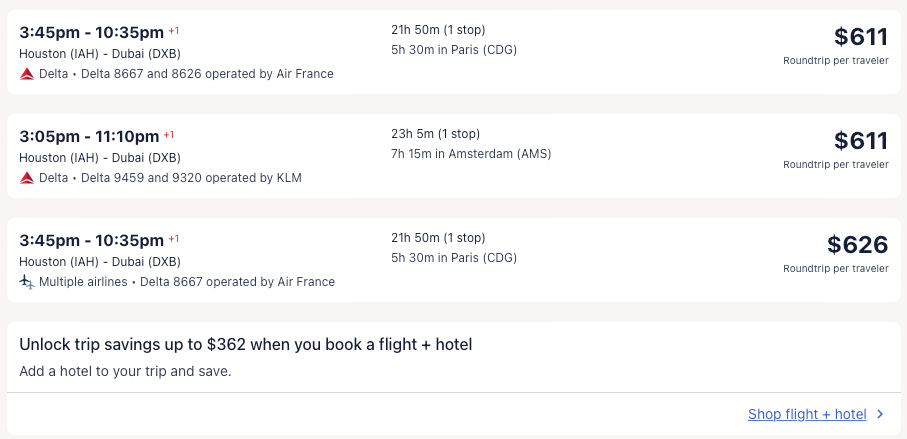Click the Multiple airlines plane icon
Image resolution: width=907 pixels, height=439 pixels.
(27, 282)
